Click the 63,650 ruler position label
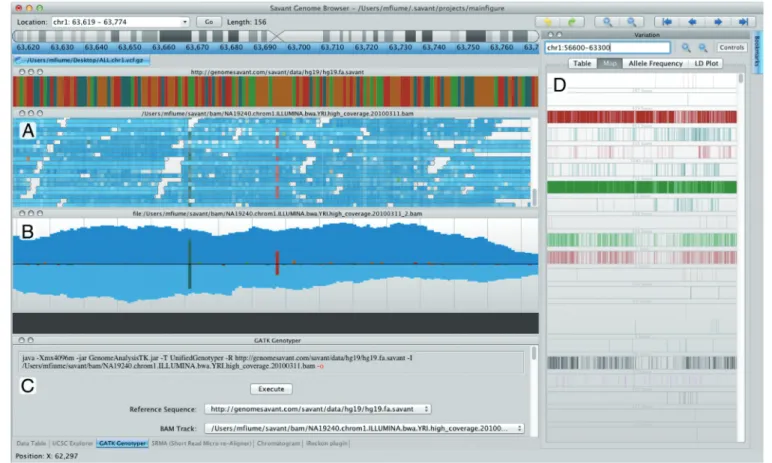The image size is (772, 463). pos(129,47)
